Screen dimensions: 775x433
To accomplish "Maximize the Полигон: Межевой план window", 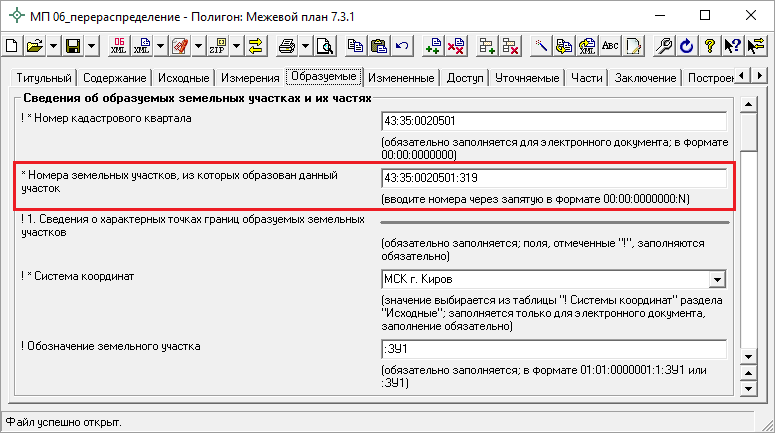I will click(705, 16).
